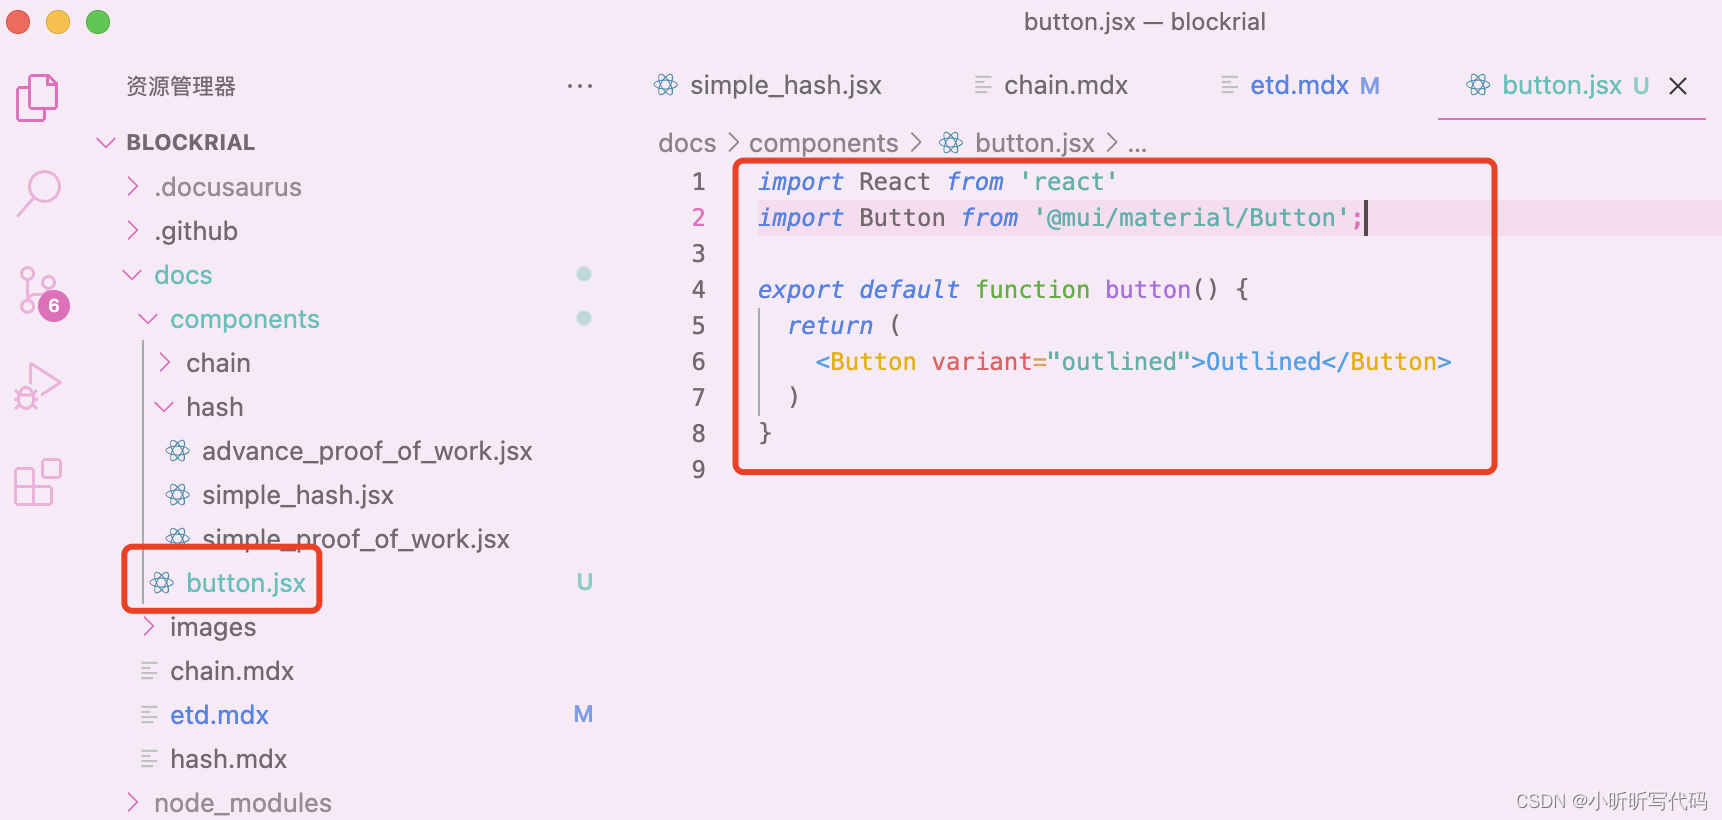Click file icon on chain.mdx tab
This screenshot has height=820, width=1722.
coord(983,85)
